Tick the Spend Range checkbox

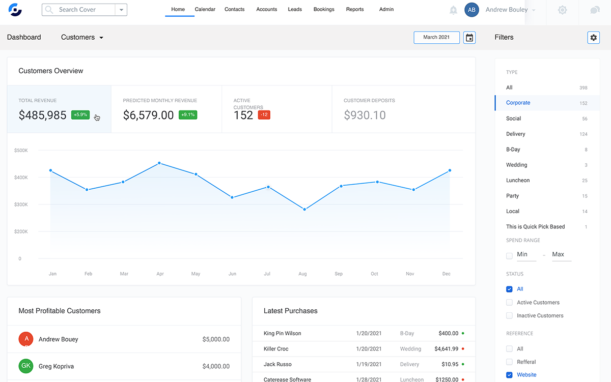point(509,256)
